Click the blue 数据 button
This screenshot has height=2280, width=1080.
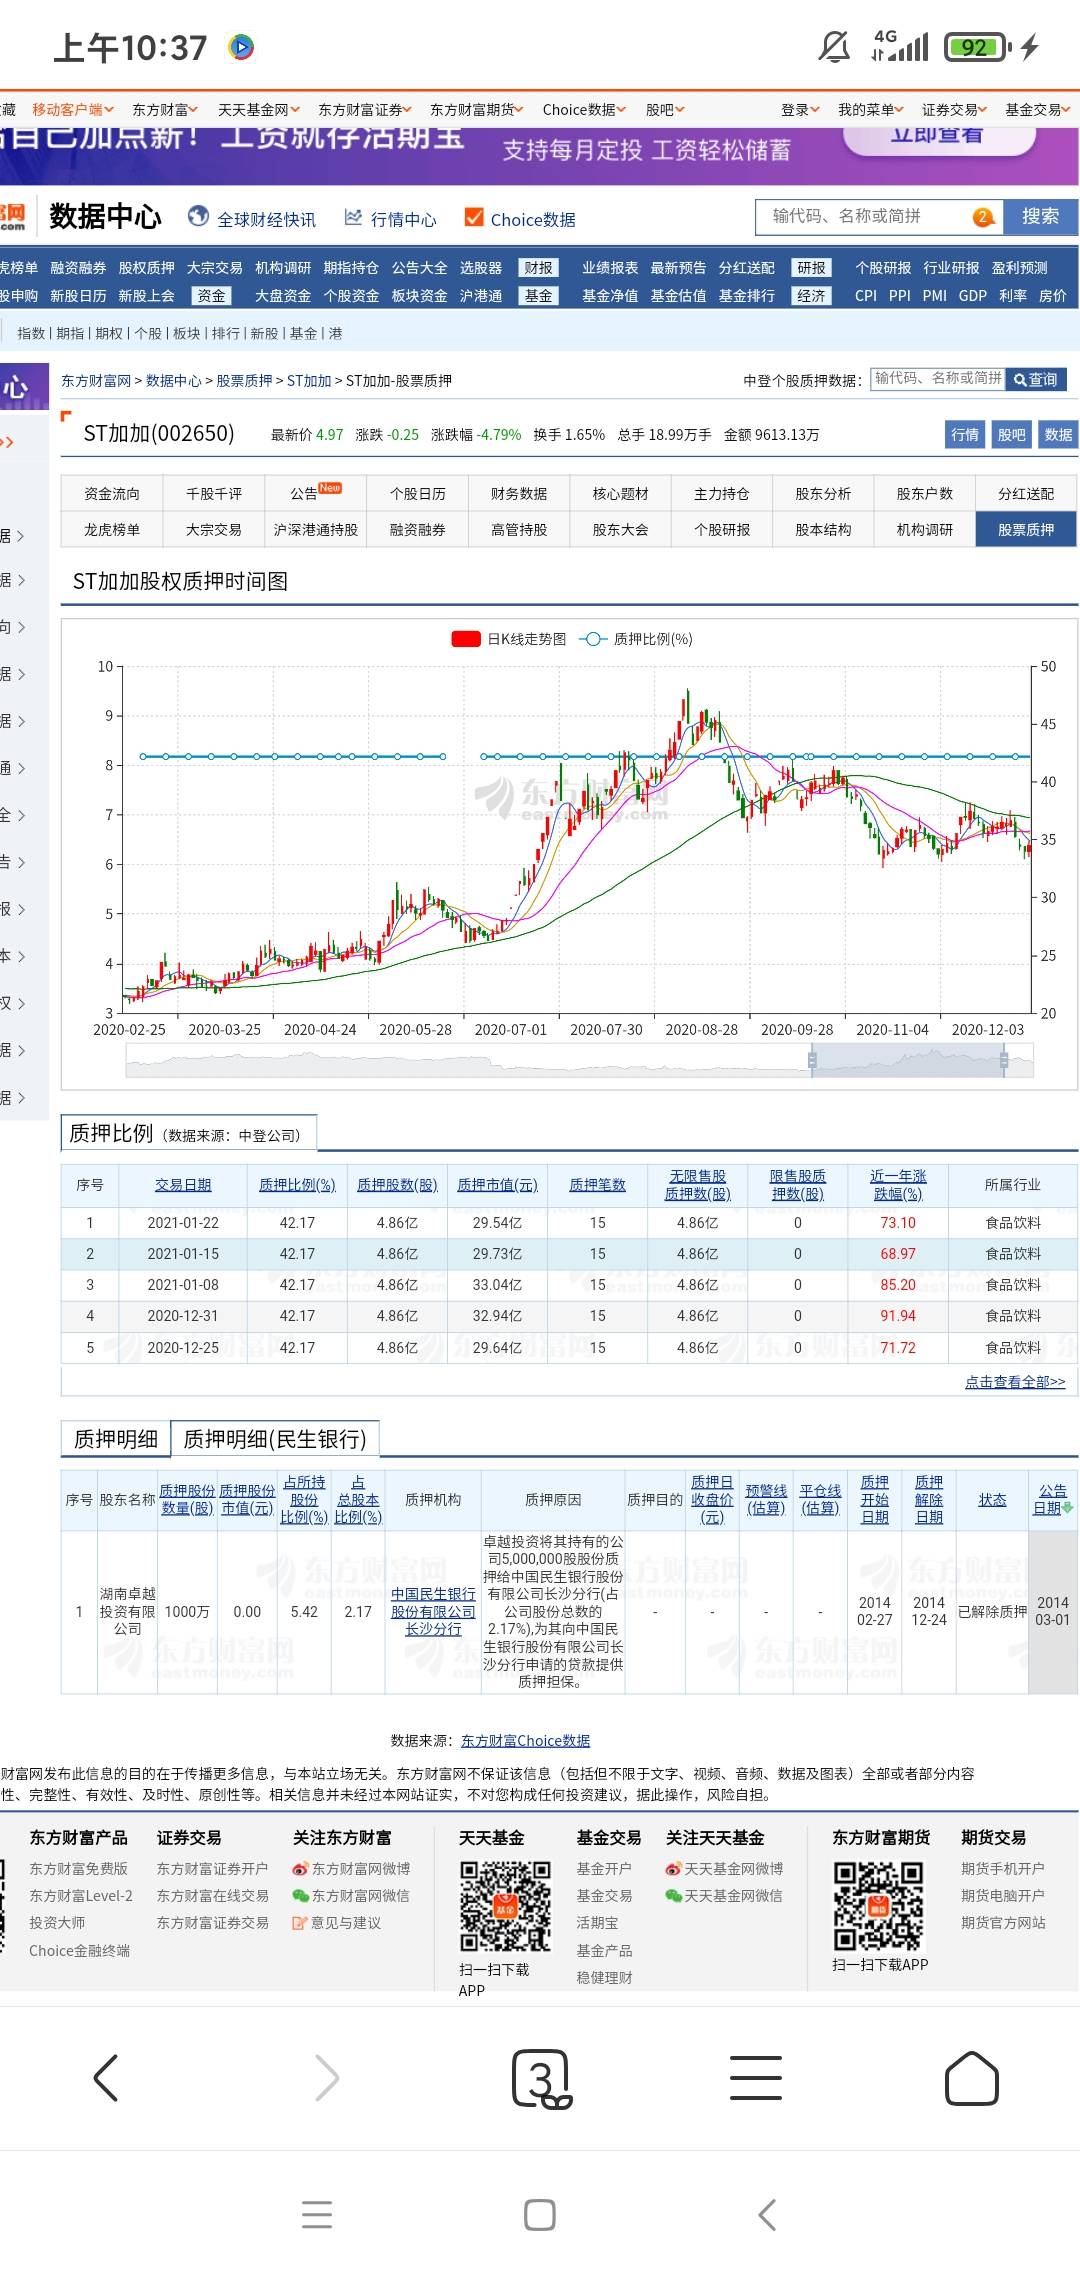(1058, 434)
